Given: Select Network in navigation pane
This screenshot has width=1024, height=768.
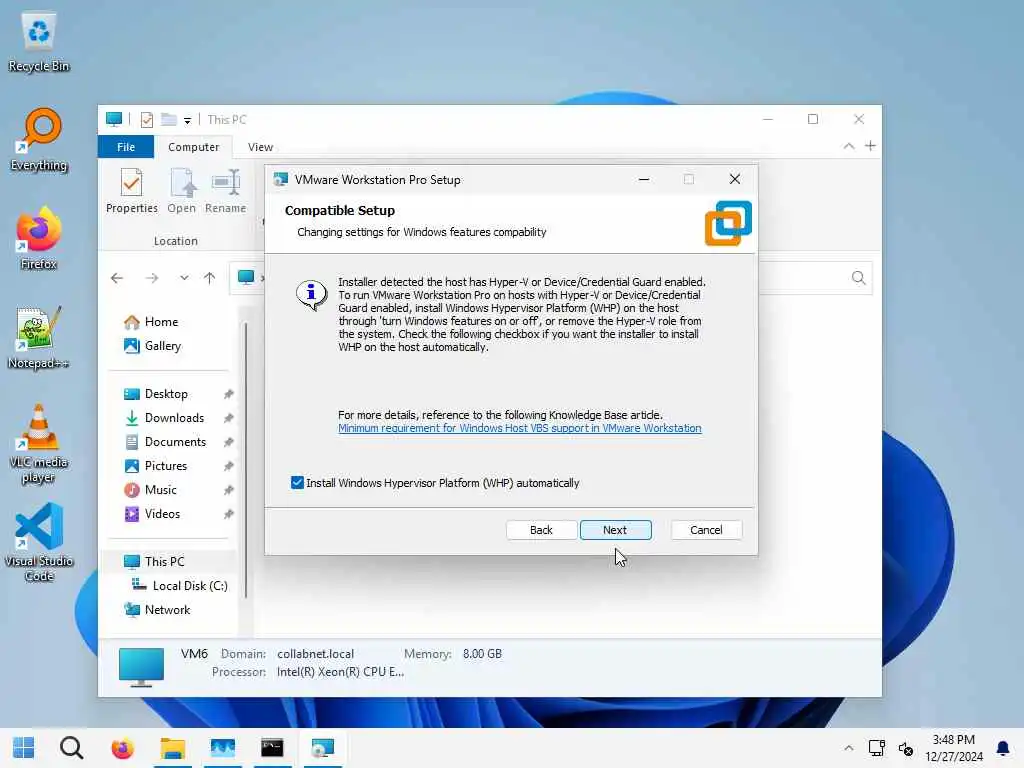Looking at the screenshot, I should click(x=157, y=610).
